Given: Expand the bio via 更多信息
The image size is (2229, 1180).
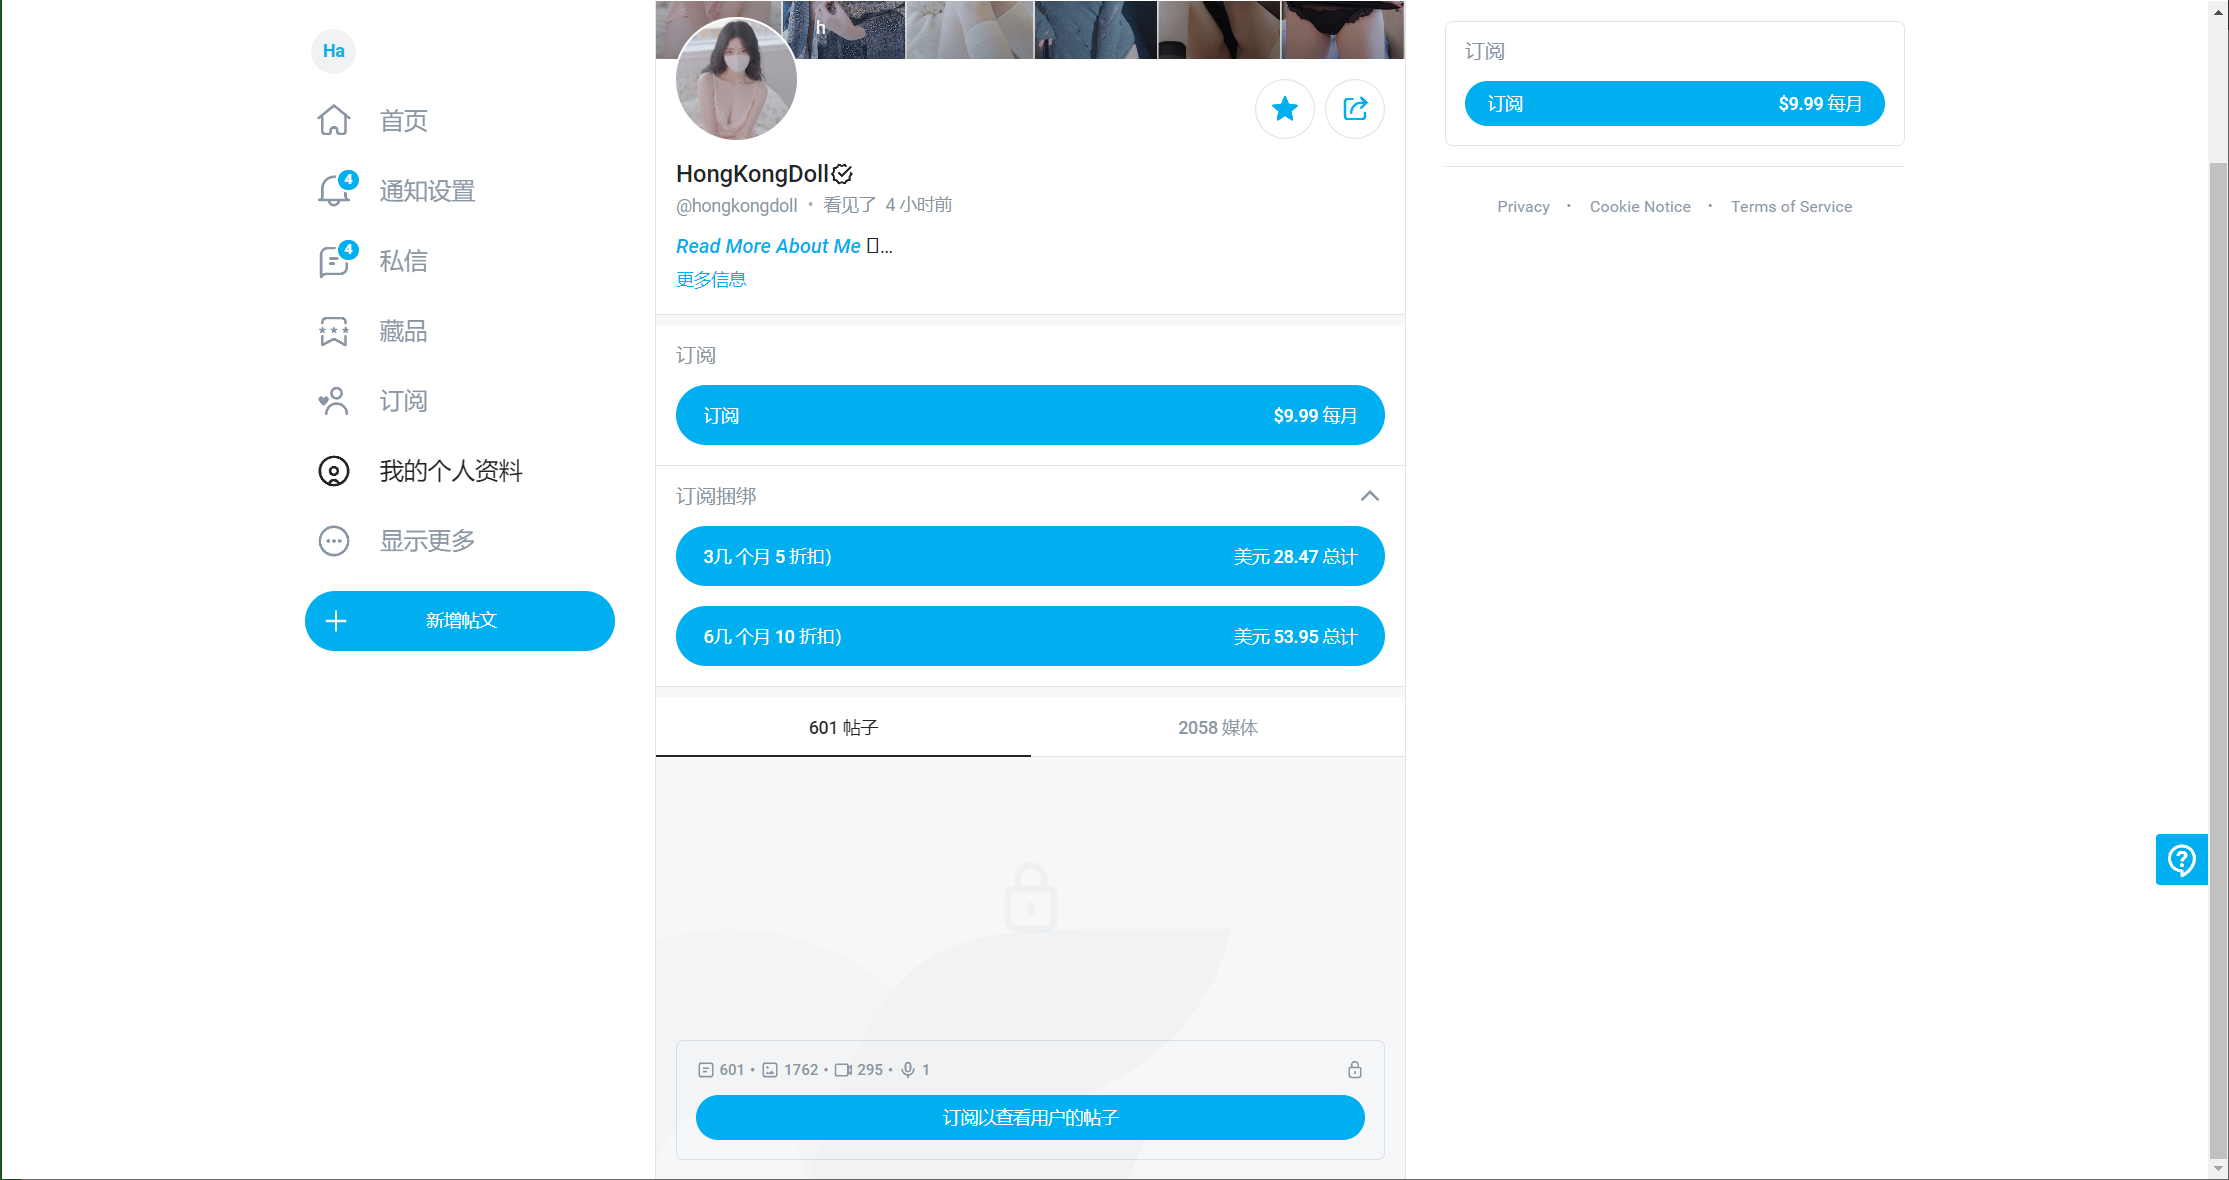Looking at the screenshot, I should 711,280.
